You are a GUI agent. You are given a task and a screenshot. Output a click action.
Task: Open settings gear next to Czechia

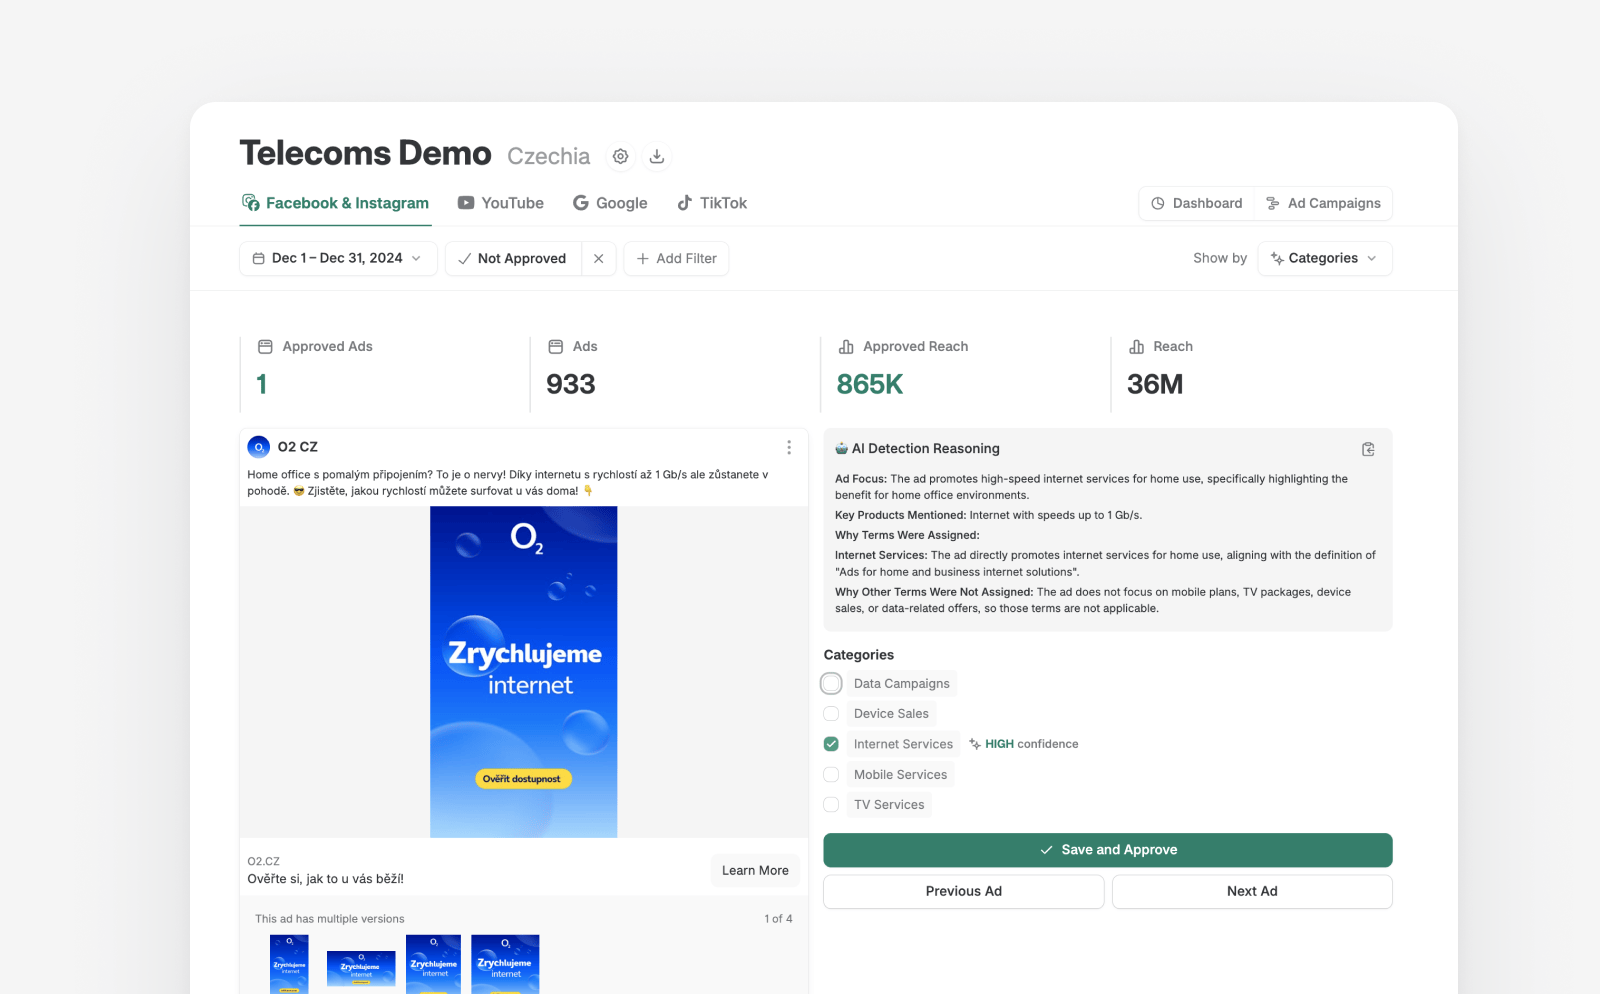(621, 156)
